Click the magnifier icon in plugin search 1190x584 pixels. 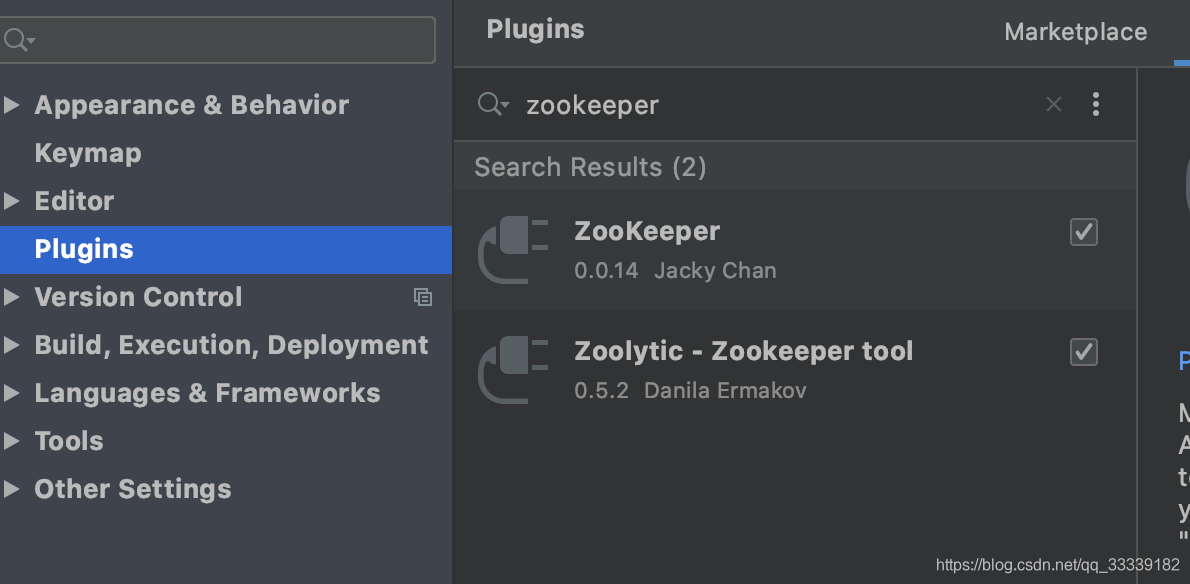coord(492,103)
